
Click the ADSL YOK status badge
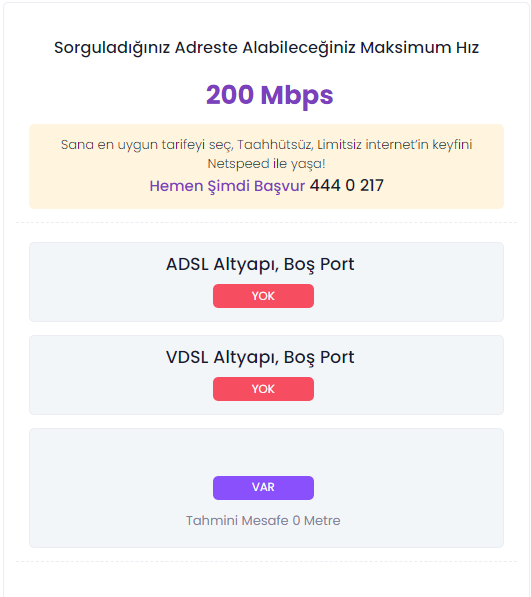(263, 296)
